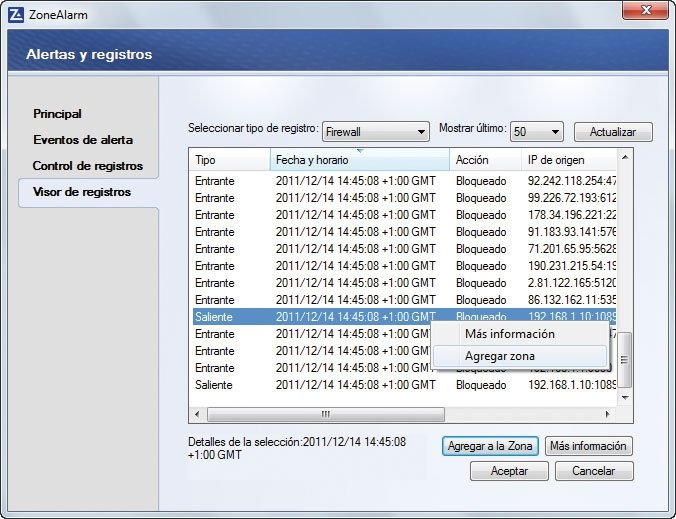Screen dimensions: 676x519
Task: Select log row with IP 99.226.72.193
Action: click(x=405, y=198)
